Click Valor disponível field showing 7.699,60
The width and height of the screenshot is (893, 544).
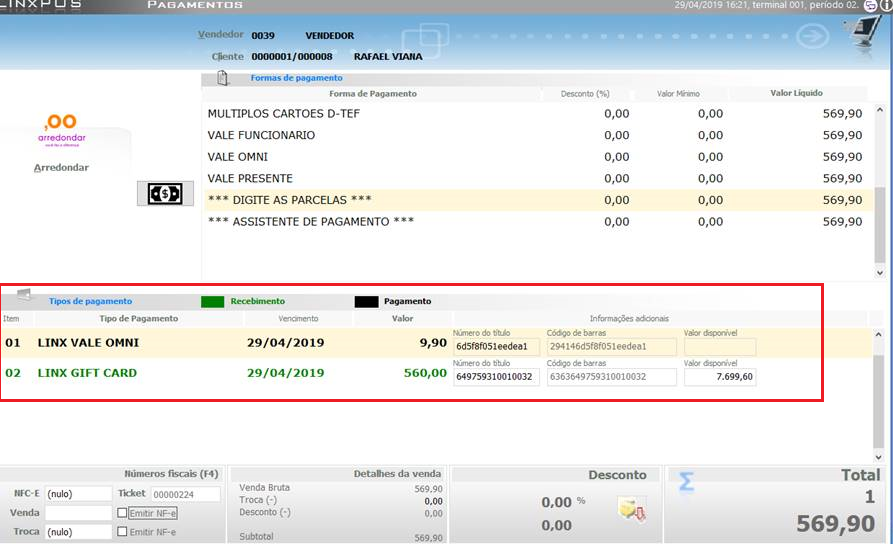coord(720,377)
